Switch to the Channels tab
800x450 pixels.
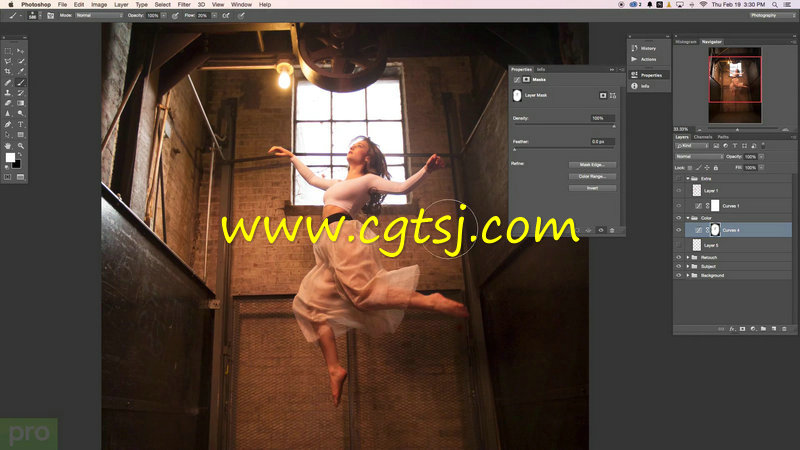(x=703, y=136)
